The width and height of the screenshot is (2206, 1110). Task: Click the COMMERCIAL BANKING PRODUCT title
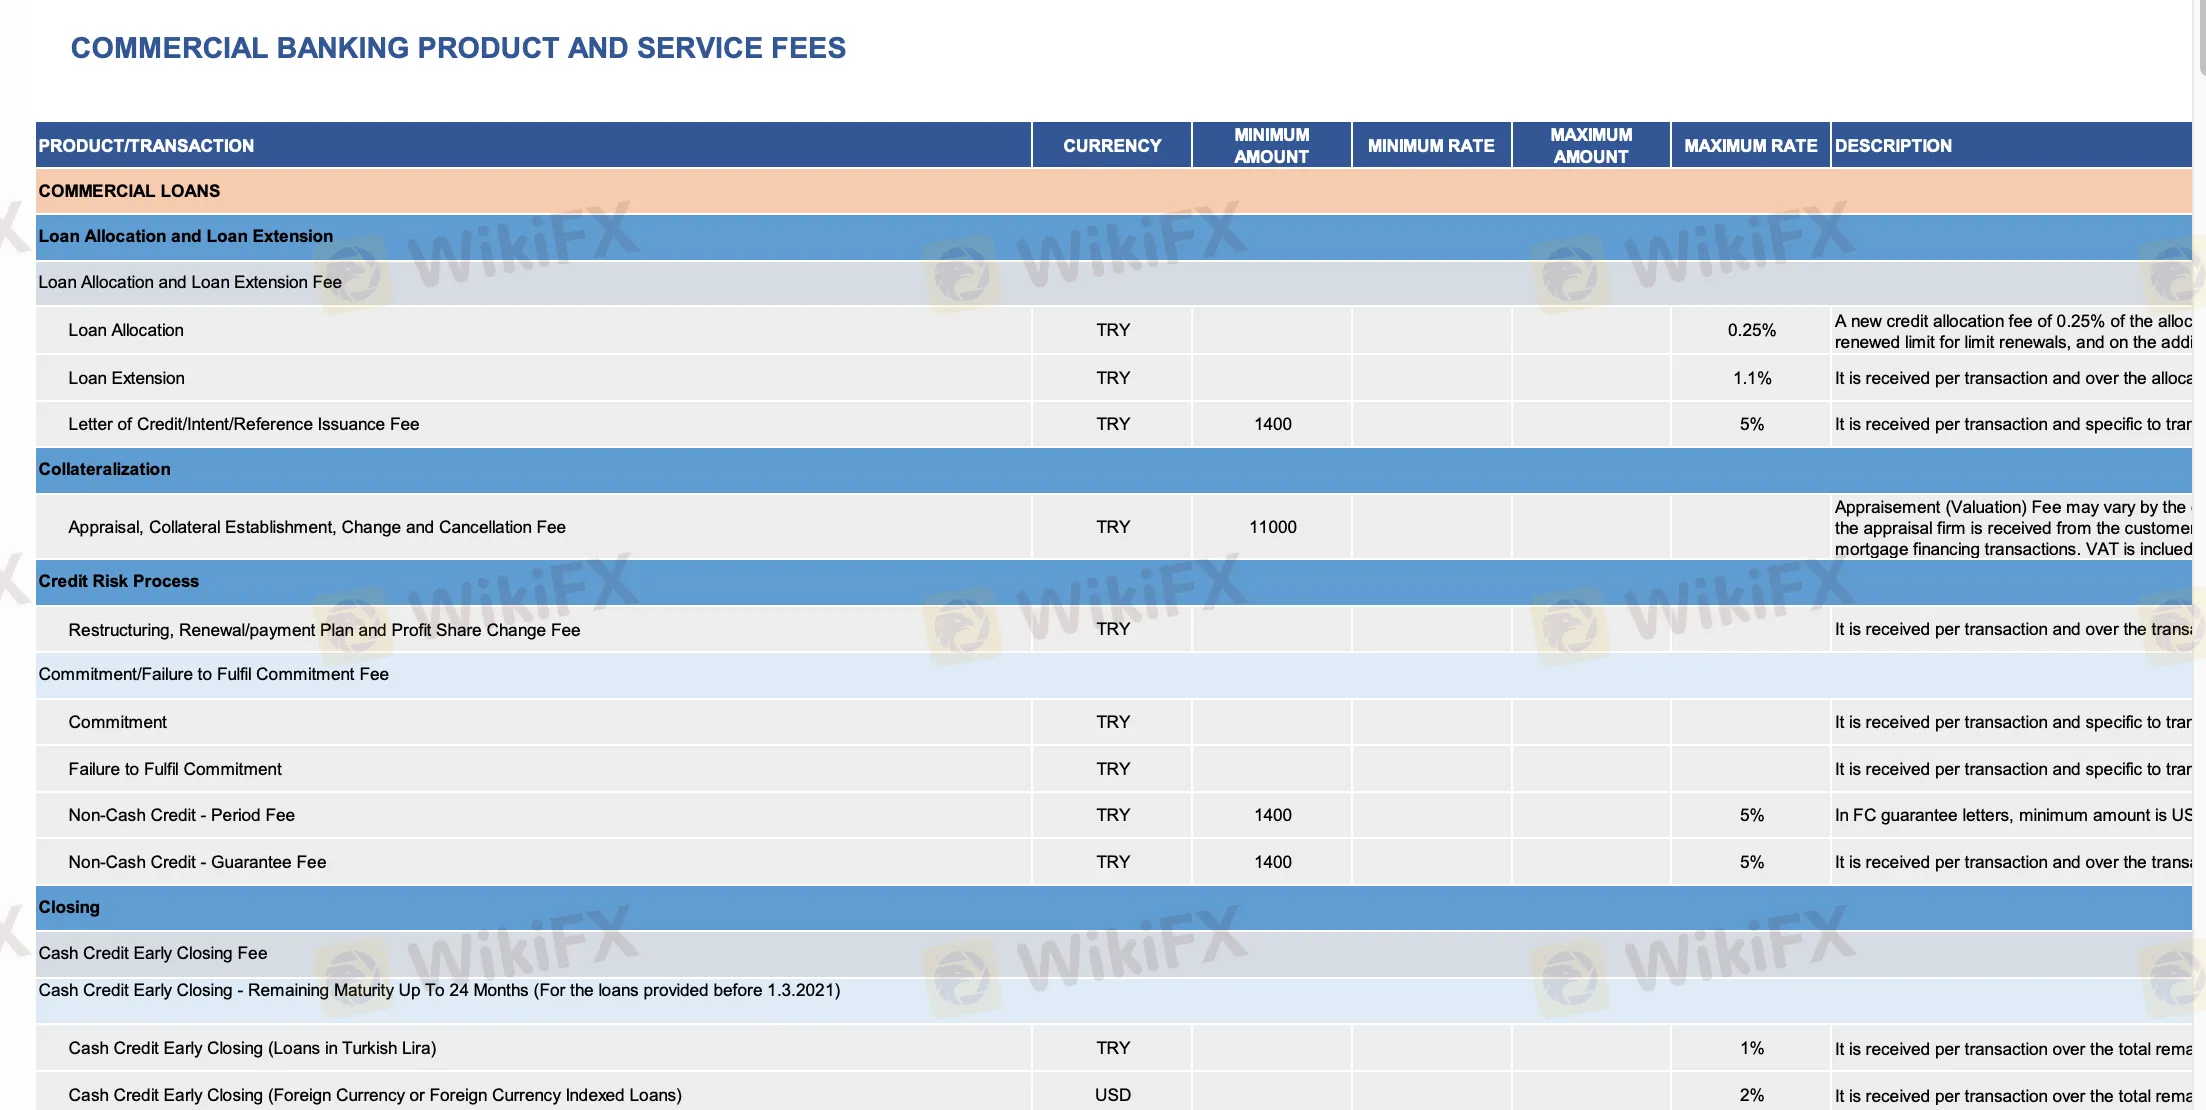click(458, 47)
